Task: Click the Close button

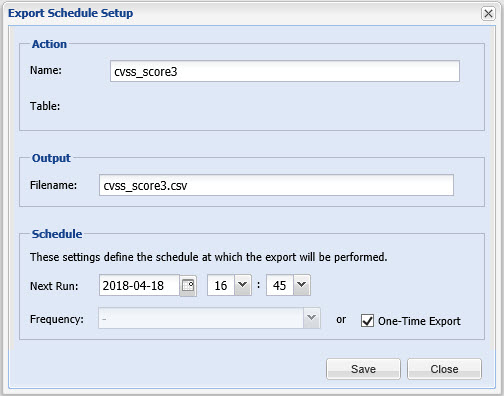Action: coord(444,369)
